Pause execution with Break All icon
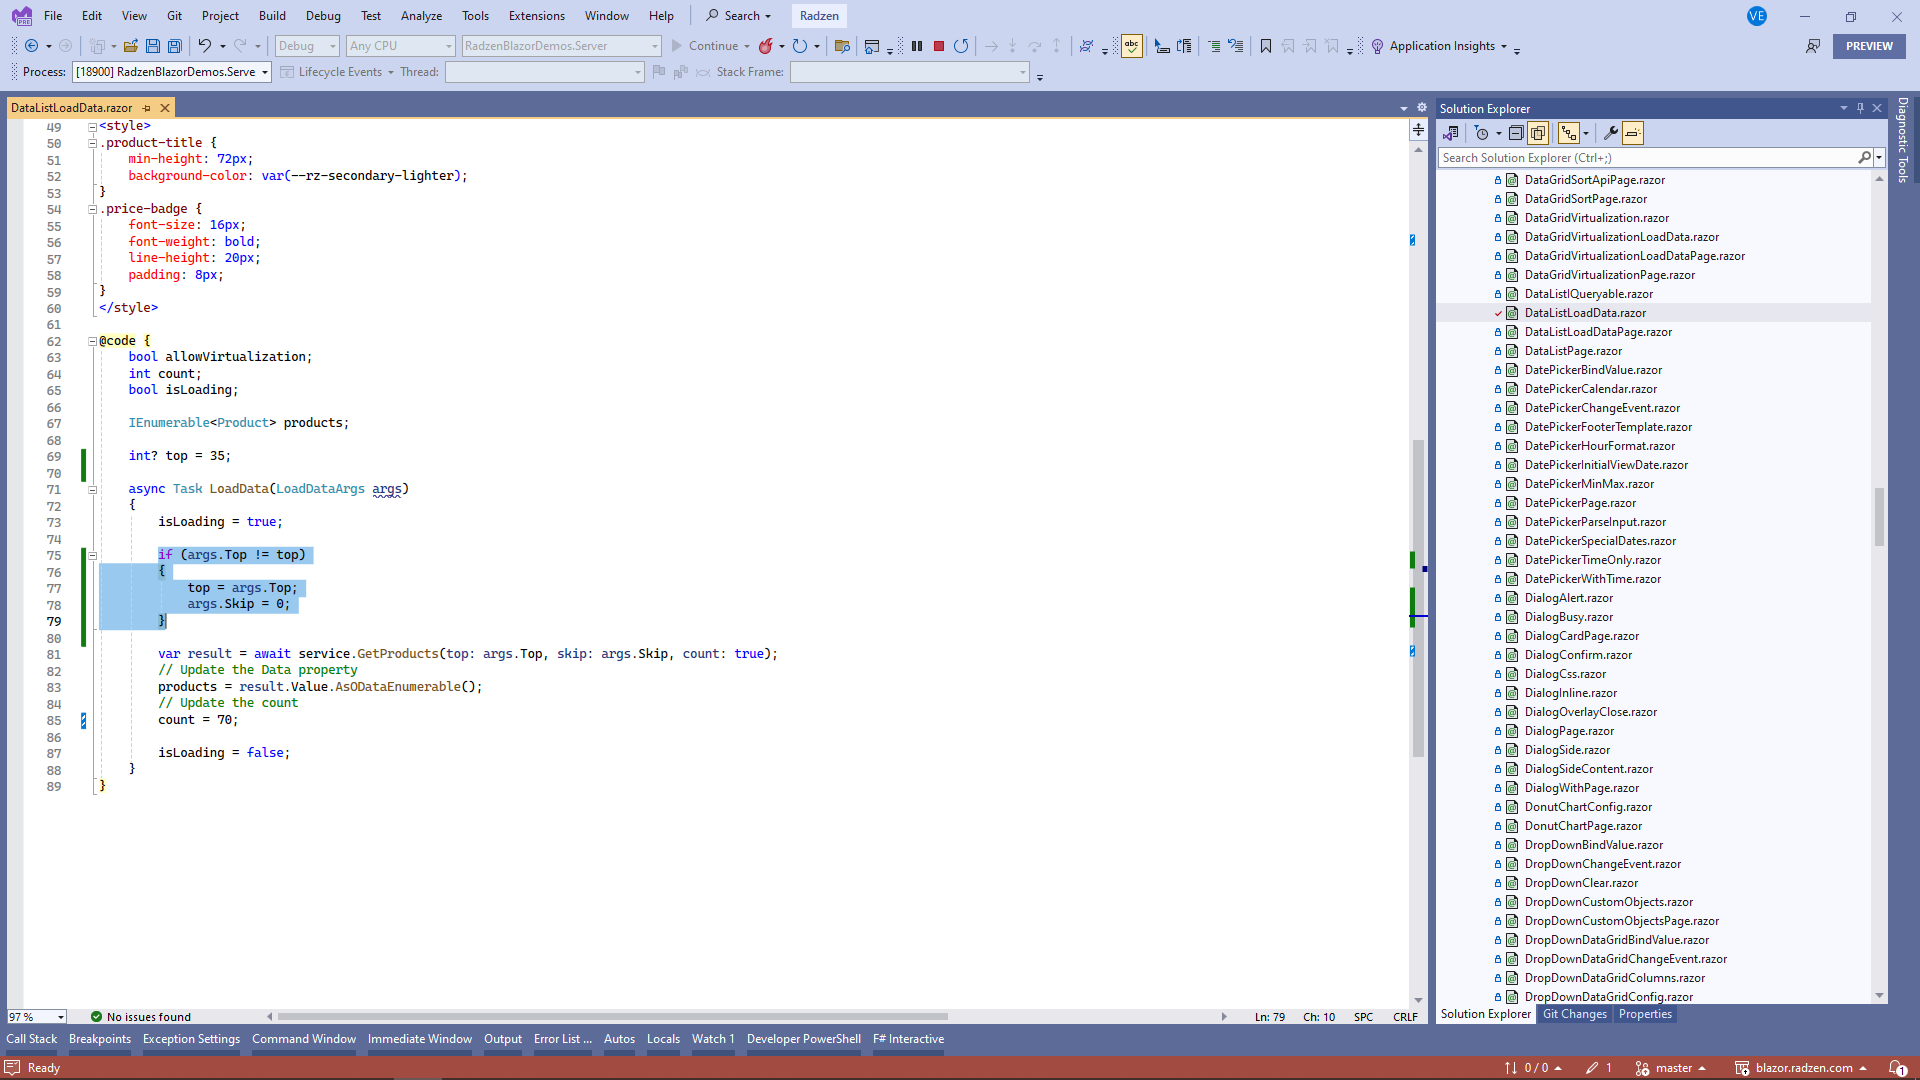Image resolution: width=1920 pixels, height=1080 pixels. [x=917, y=46]
